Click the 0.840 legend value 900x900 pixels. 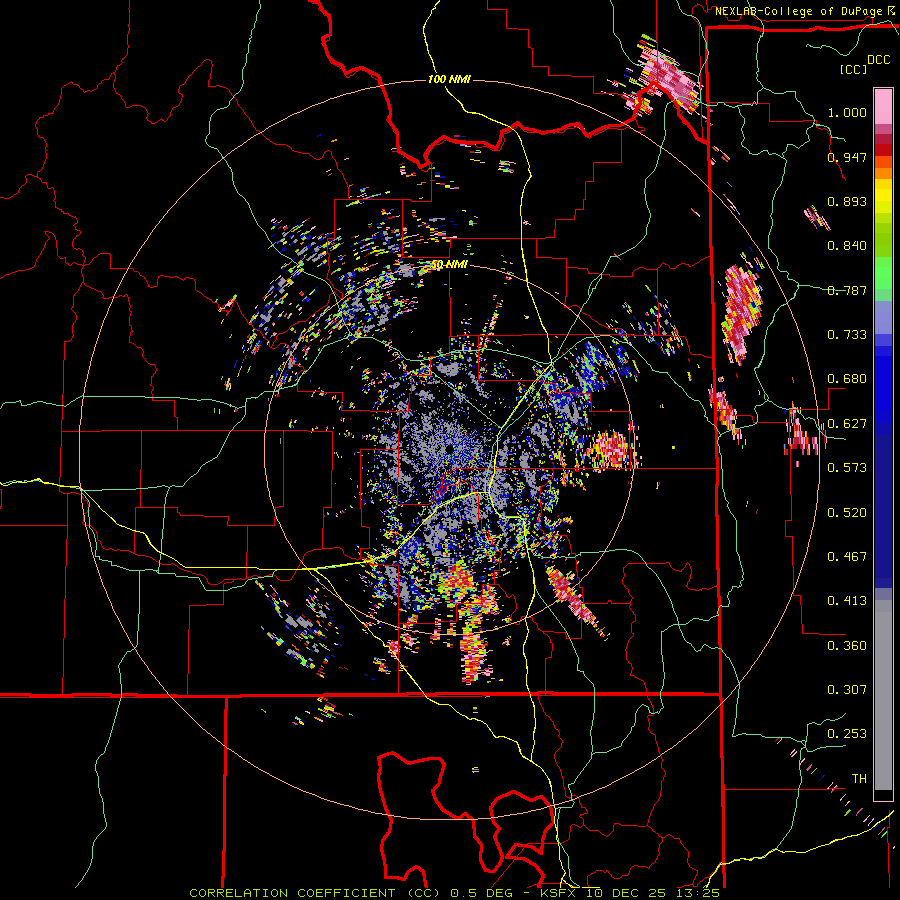[x=847, y=245]
